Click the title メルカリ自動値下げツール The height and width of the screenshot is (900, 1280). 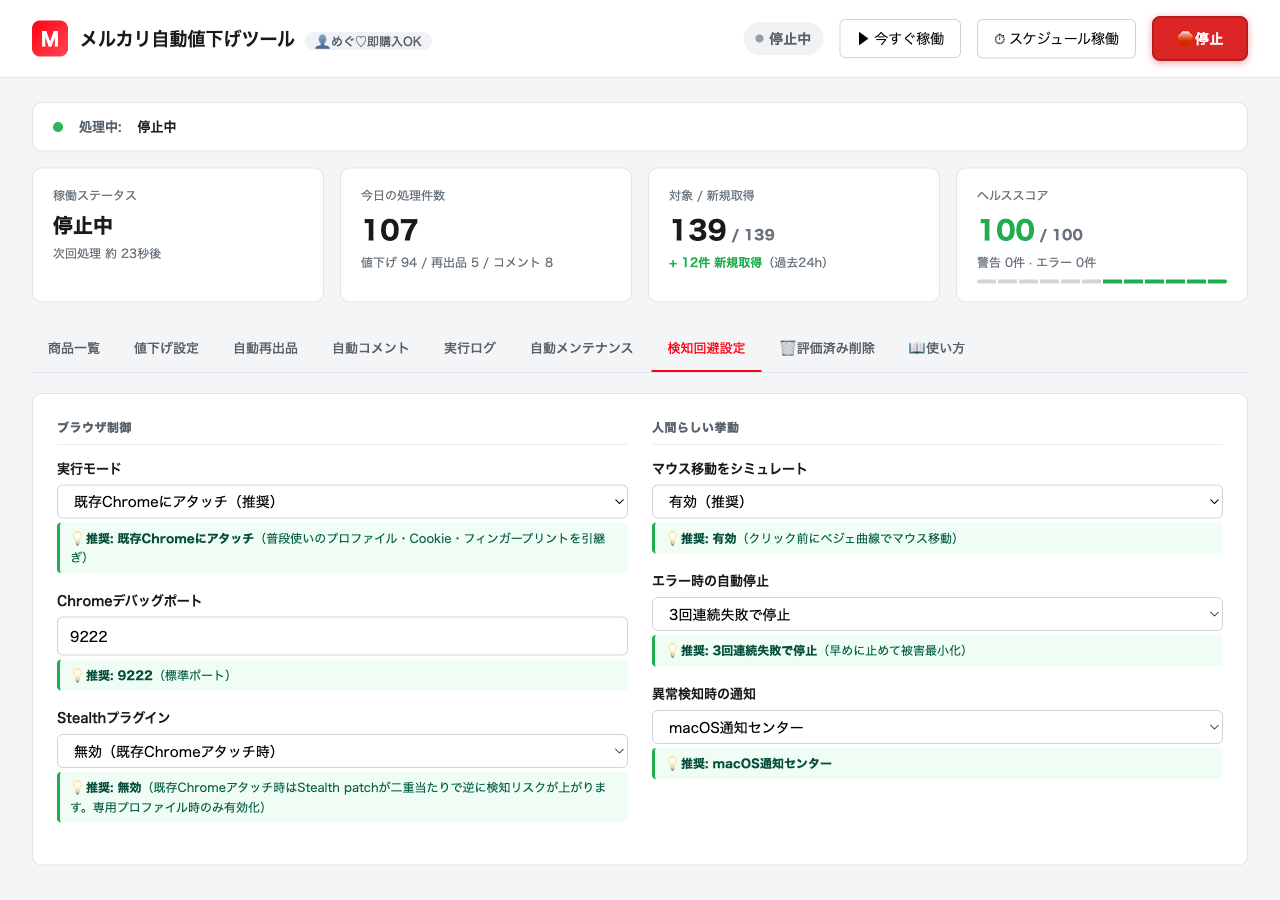click(x=187, y=39)
